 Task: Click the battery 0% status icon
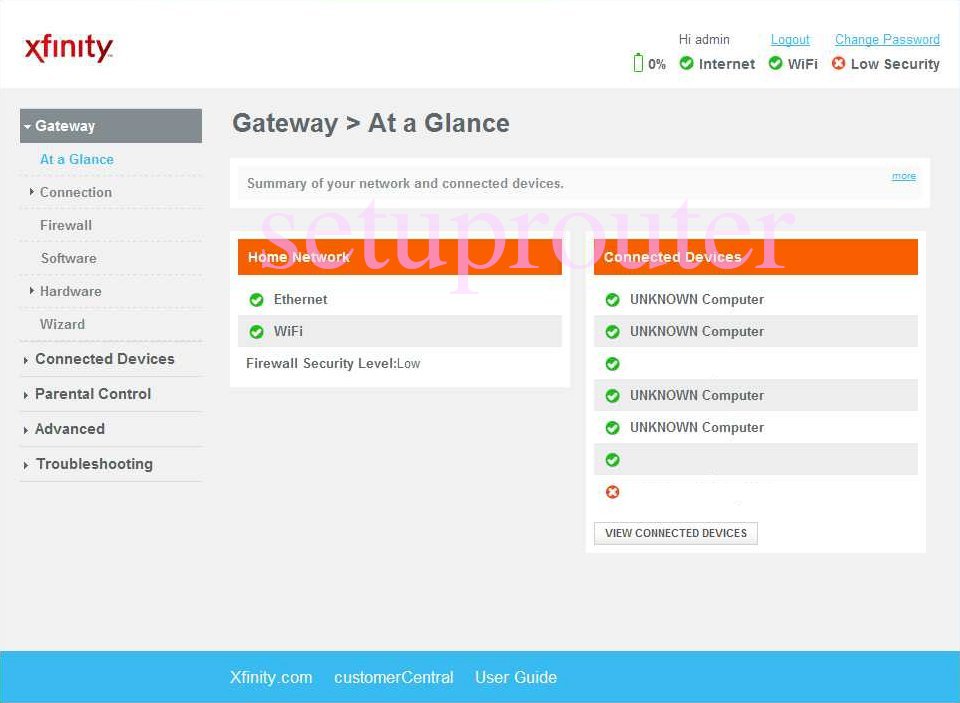[x=638, y=63]
